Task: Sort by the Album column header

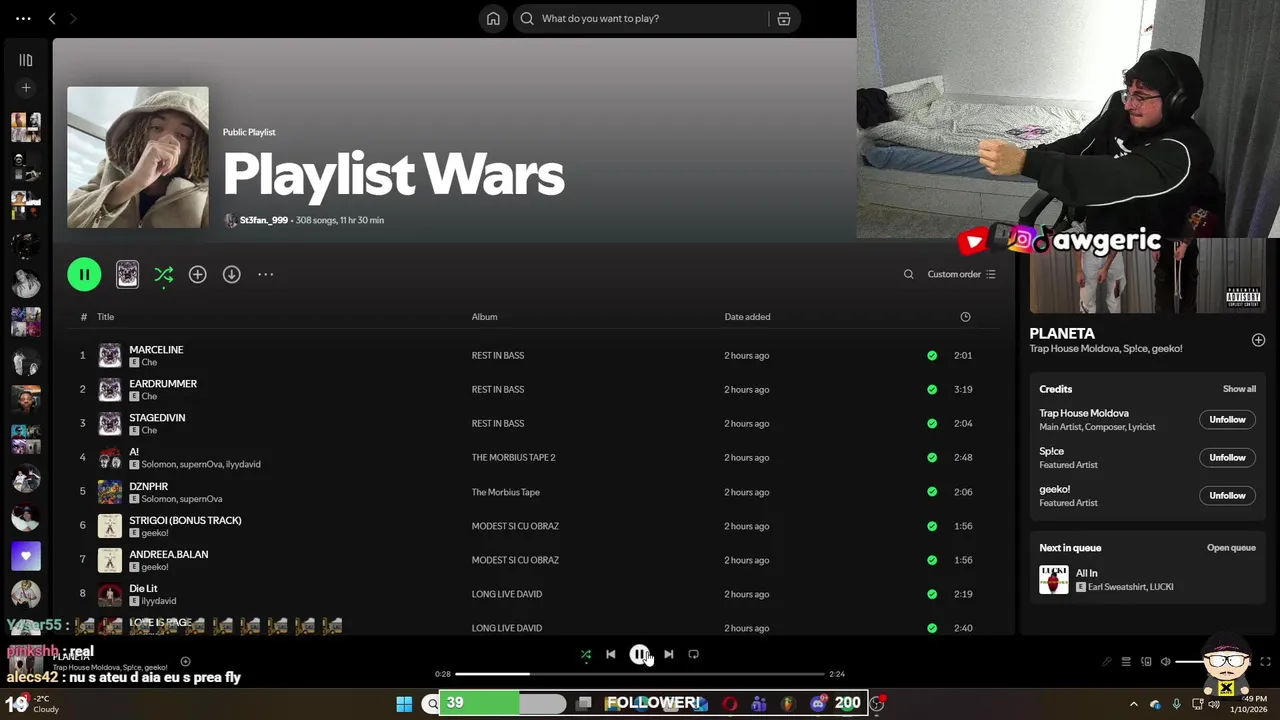Action: [x=484, y=317]
